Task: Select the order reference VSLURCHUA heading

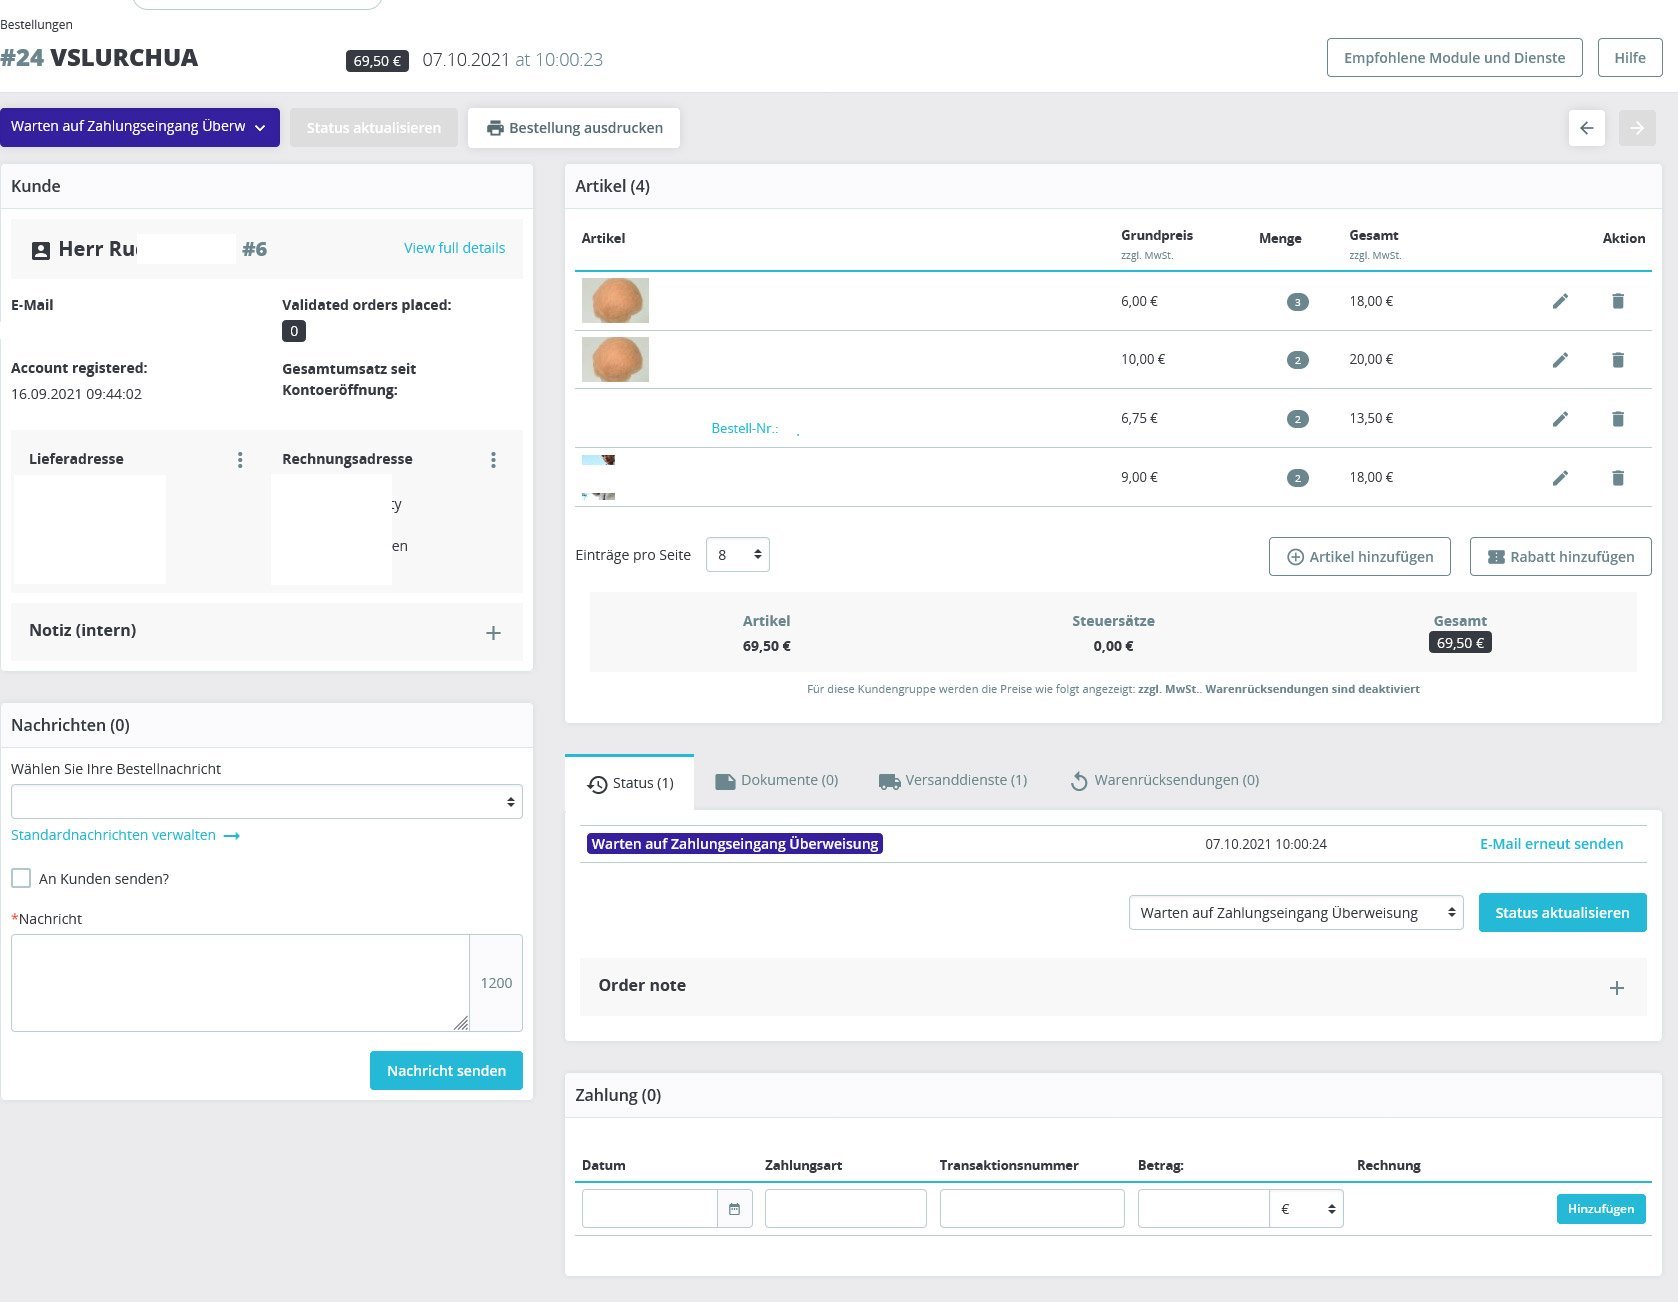Action: [x=124, y=58]
